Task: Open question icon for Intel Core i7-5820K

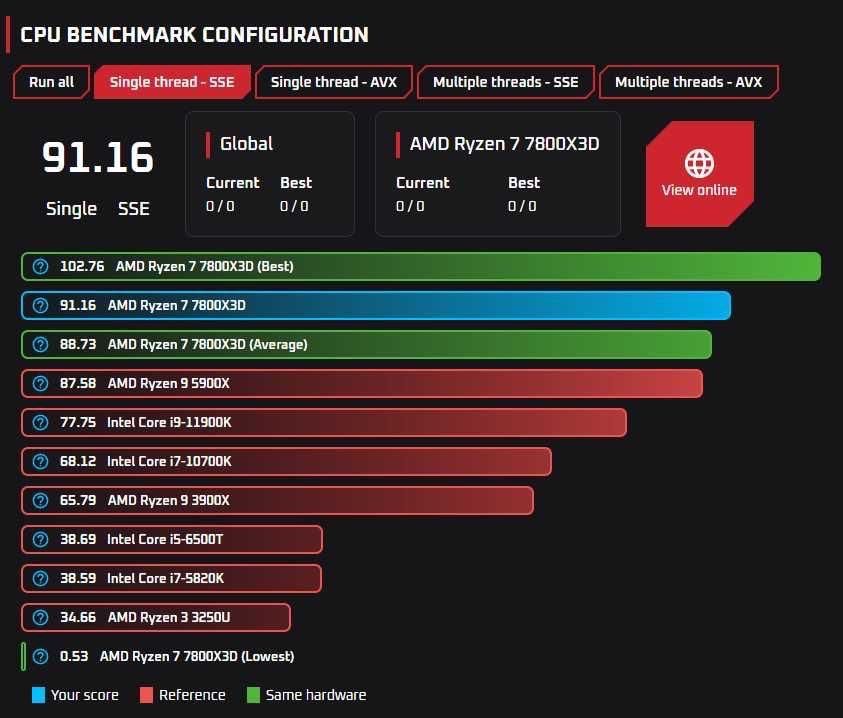Action: [x=40, y=578]
